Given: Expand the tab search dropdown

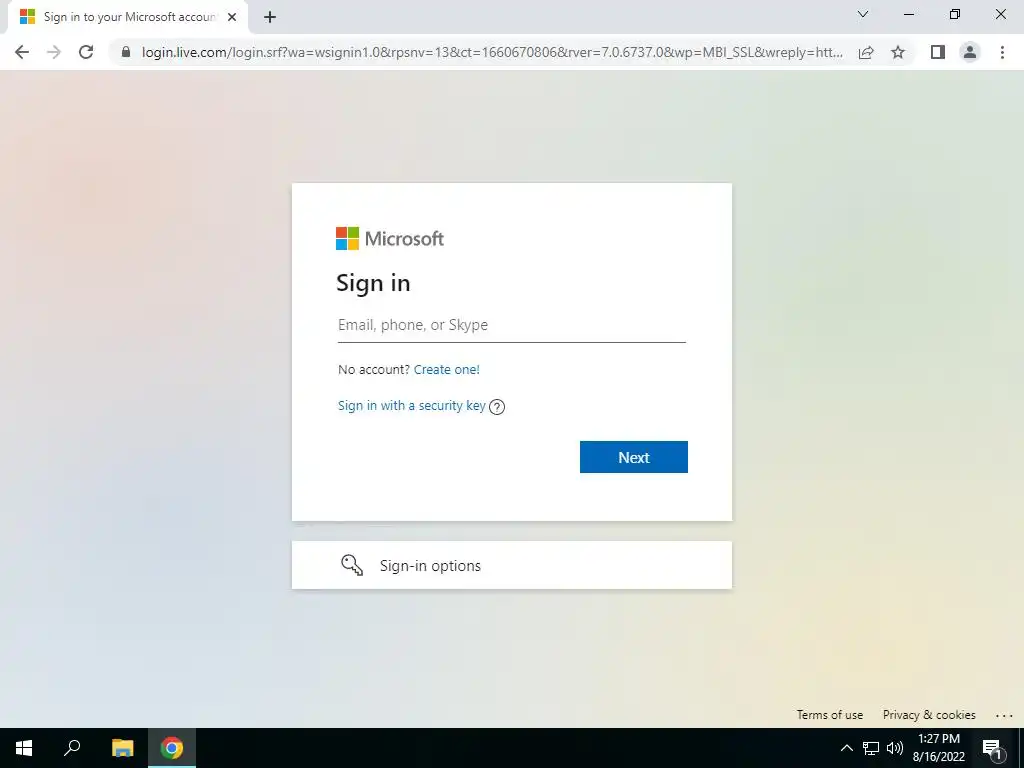Looking at the screenshot, I should tap(863, 14).
